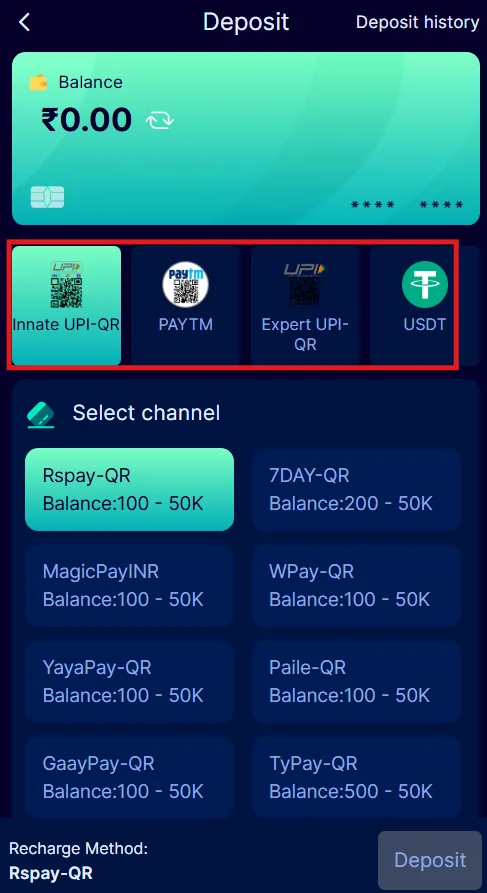Choose the 7DAY-QR channel
This screenshot has width=487, height=893.
[x=356, y=490]
